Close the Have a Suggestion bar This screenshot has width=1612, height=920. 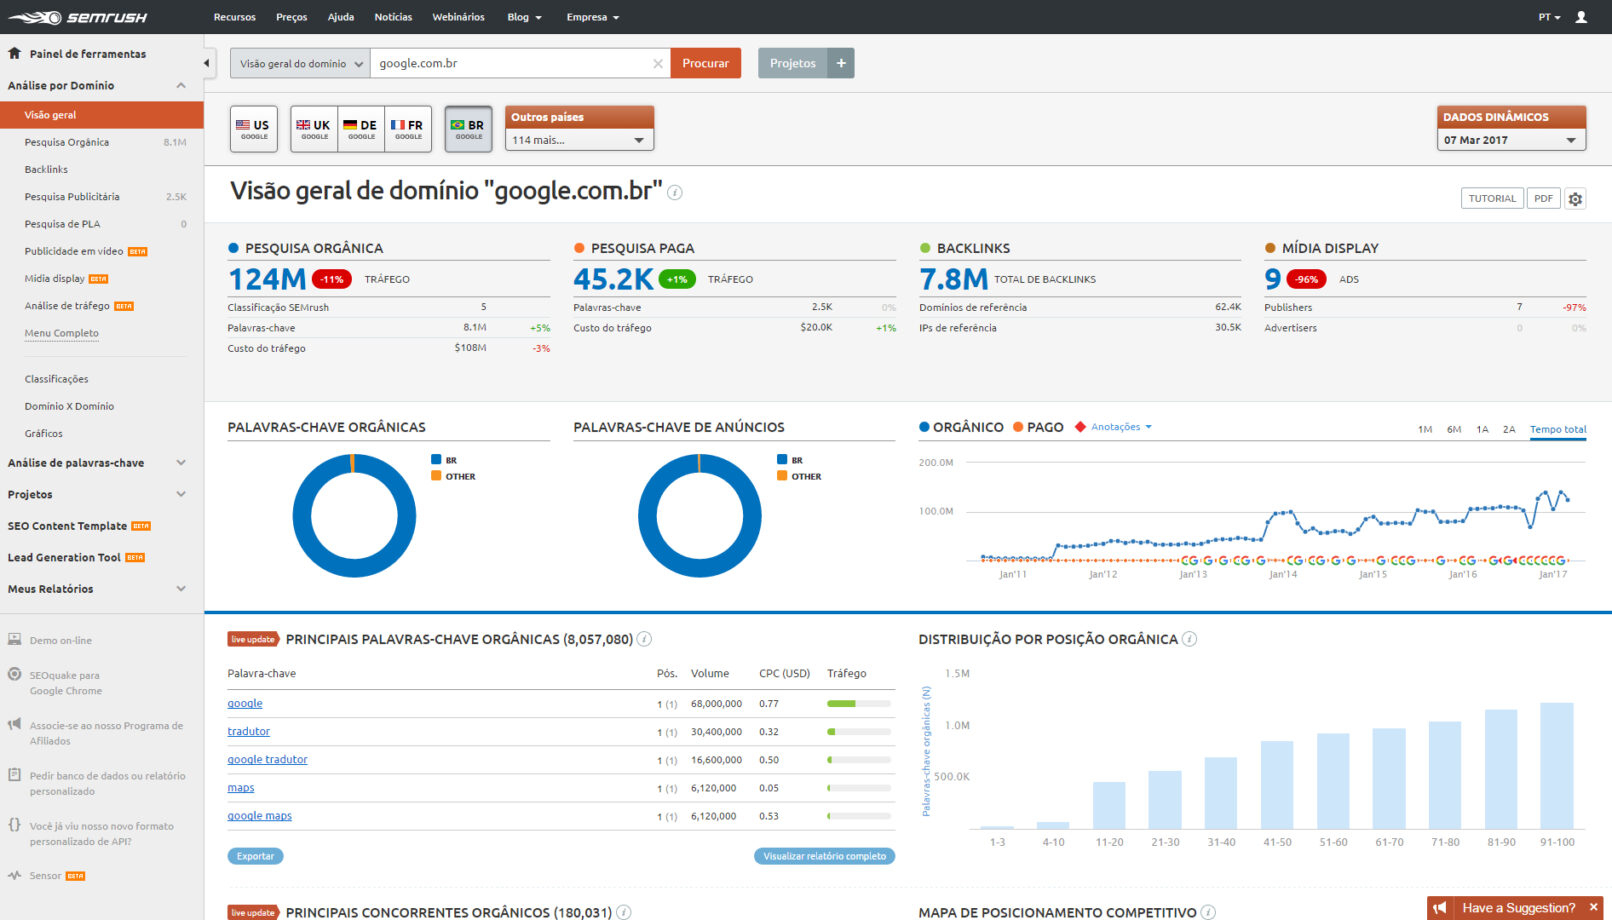[x=1594, y=907]
